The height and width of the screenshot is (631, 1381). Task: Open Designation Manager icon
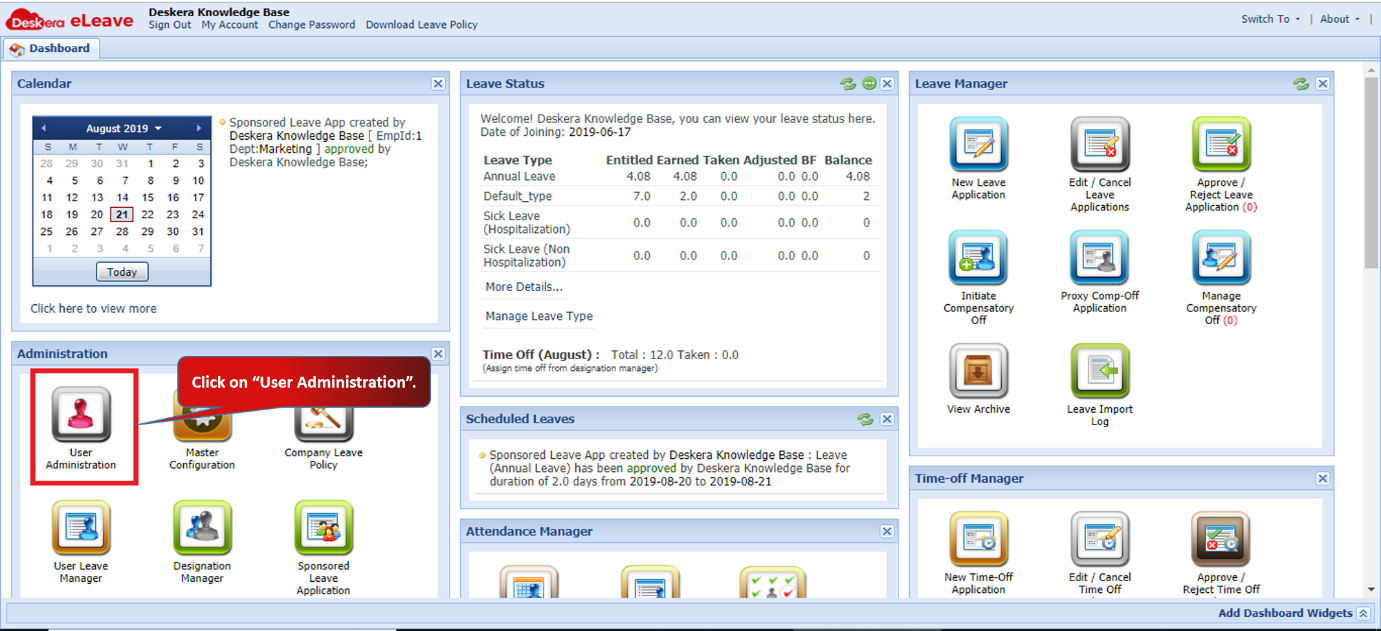(203, 528)
